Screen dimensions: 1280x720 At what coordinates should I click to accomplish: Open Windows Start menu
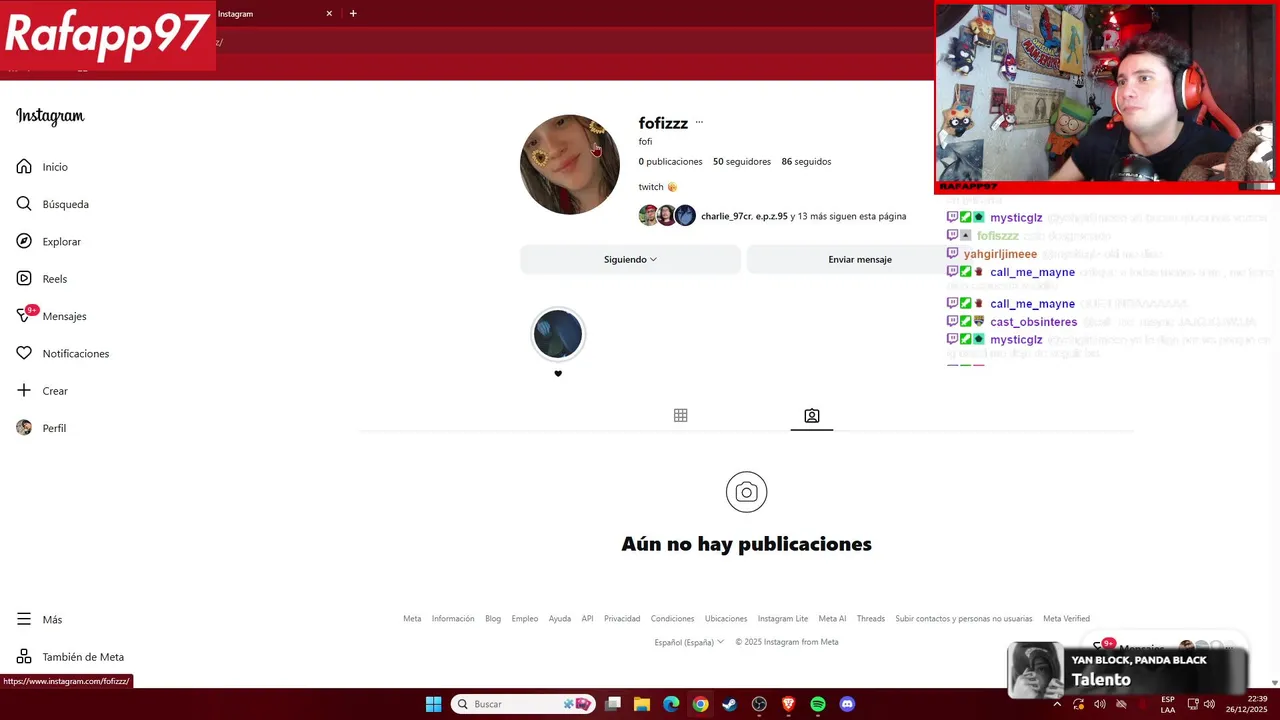[x=434, y=704]
